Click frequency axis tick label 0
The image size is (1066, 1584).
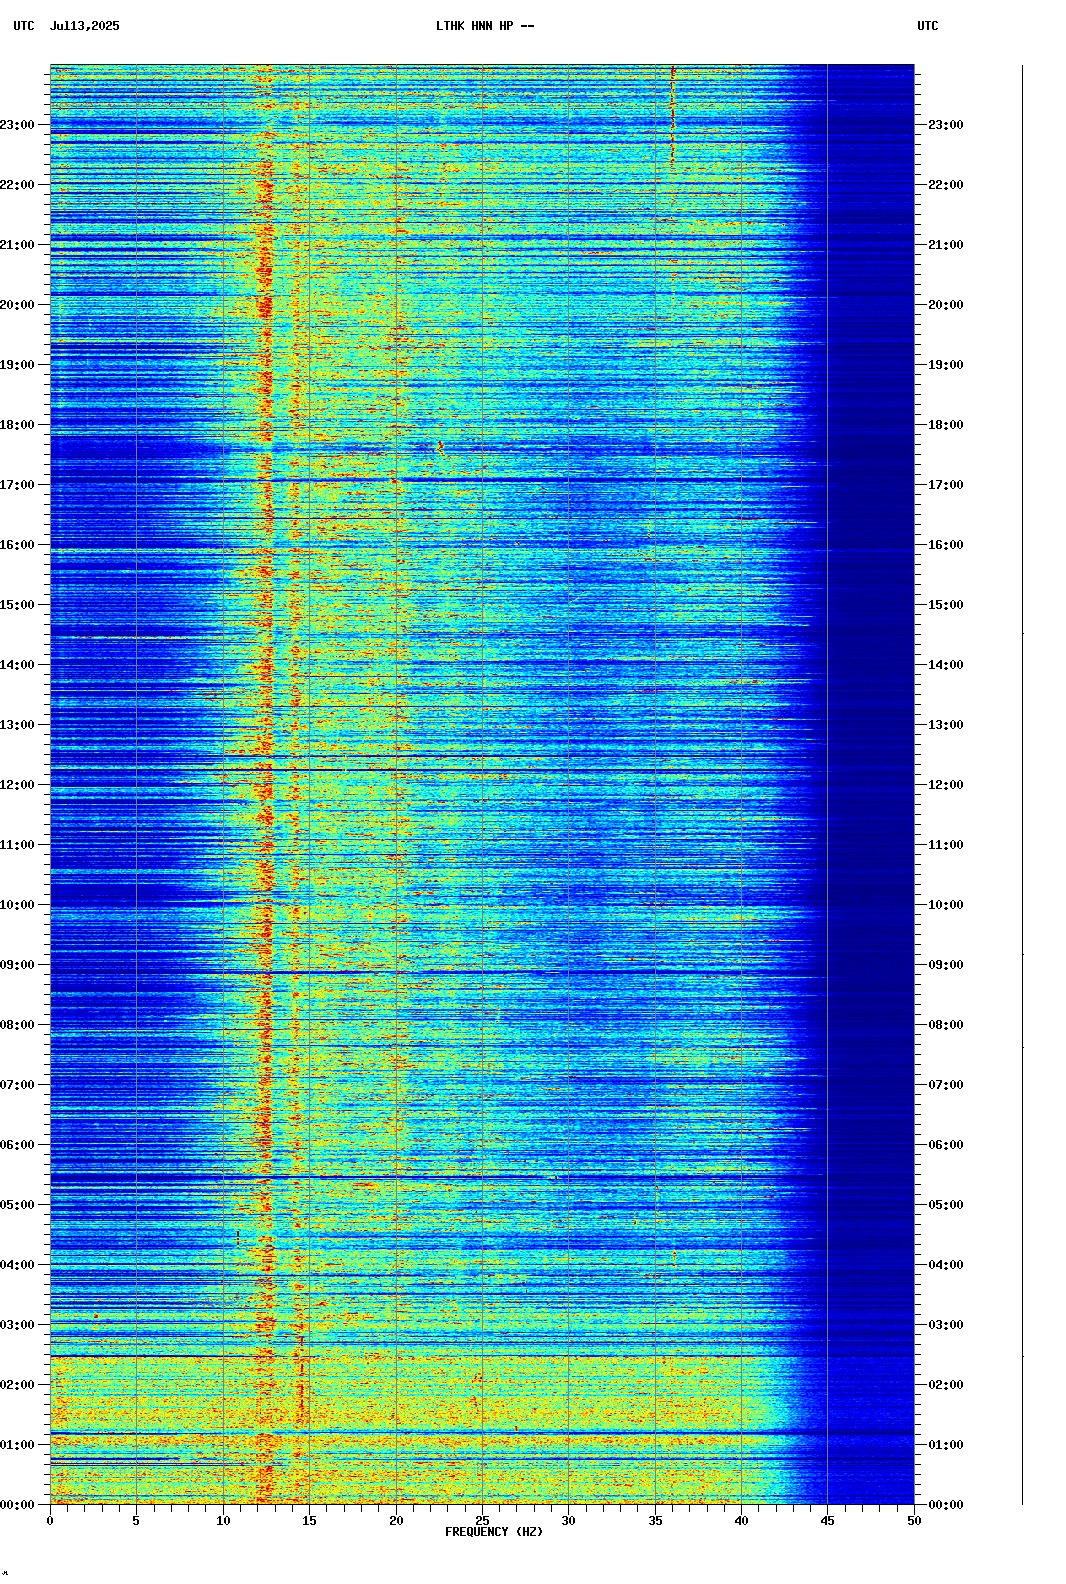click(x=50, y=1521)
